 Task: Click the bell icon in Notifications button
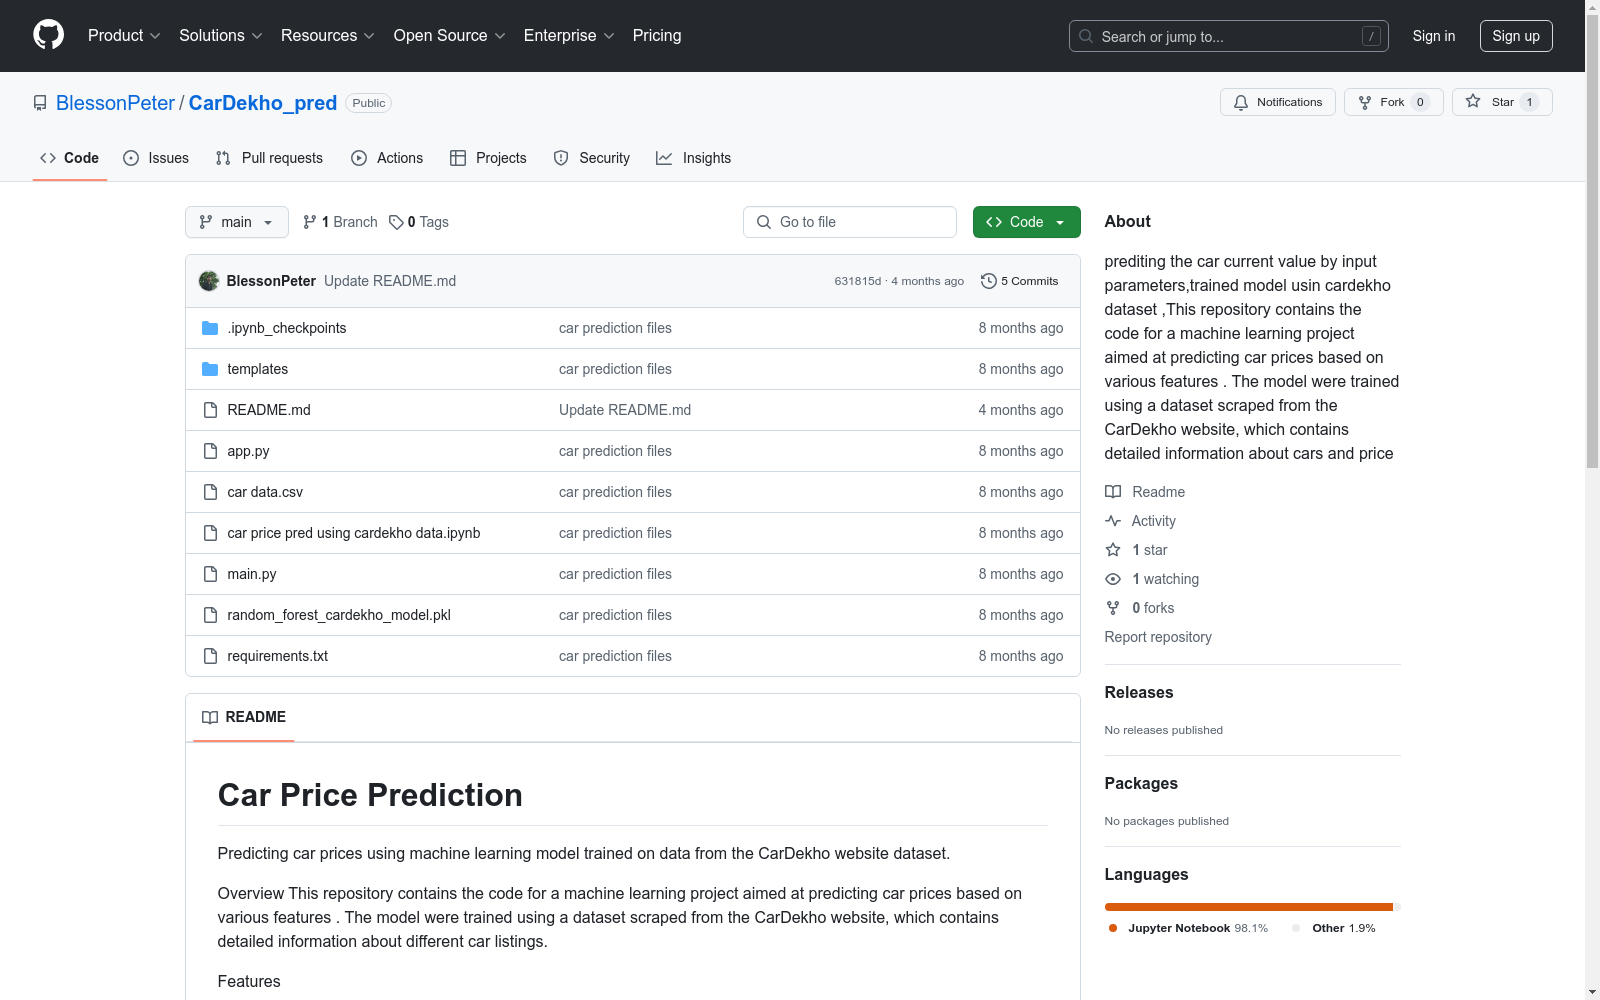(x=1241, y=102)
